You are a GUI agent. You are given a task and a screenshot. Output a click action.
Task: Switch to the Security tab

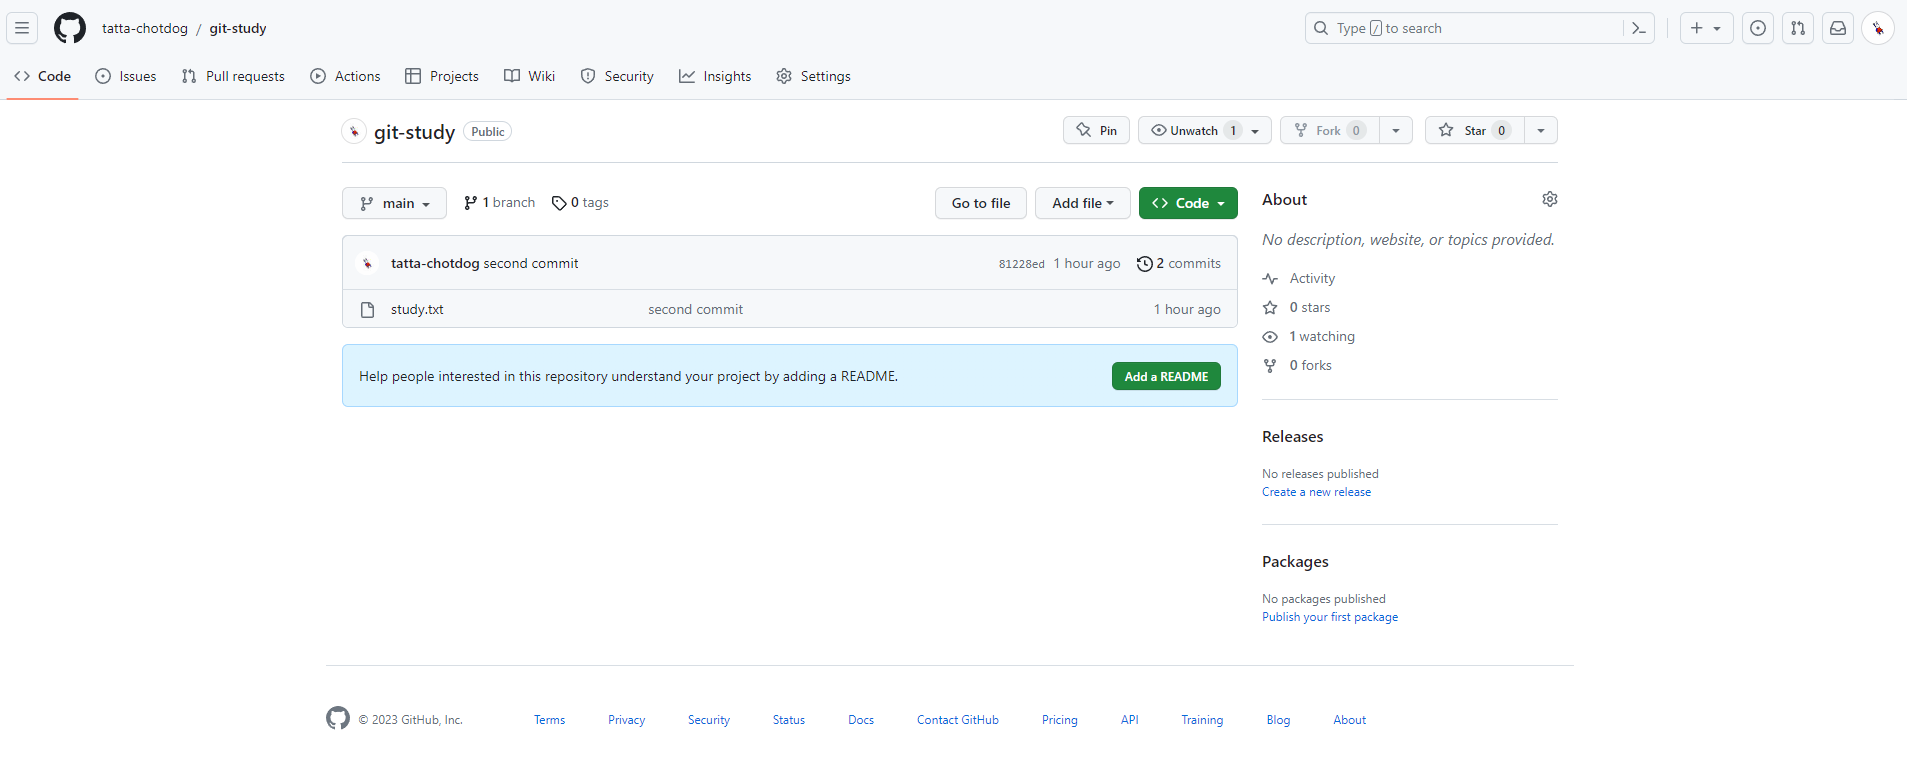tap(617, 76)
